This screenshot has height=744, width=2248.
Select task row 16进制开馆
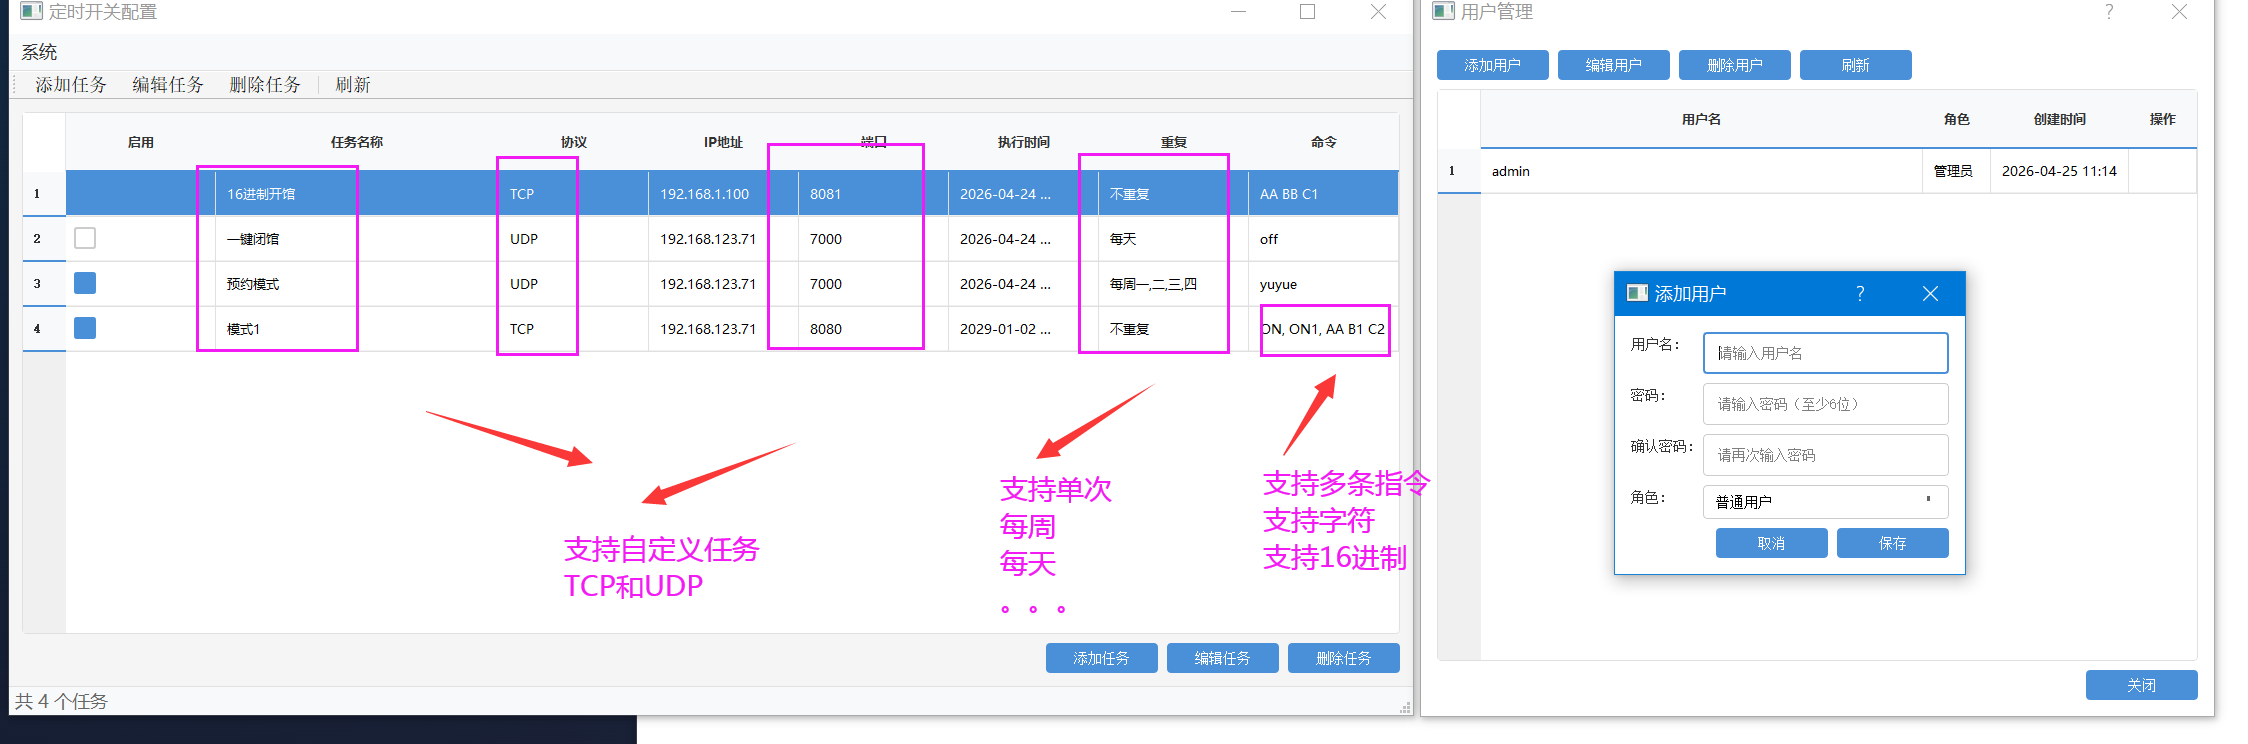732,193
